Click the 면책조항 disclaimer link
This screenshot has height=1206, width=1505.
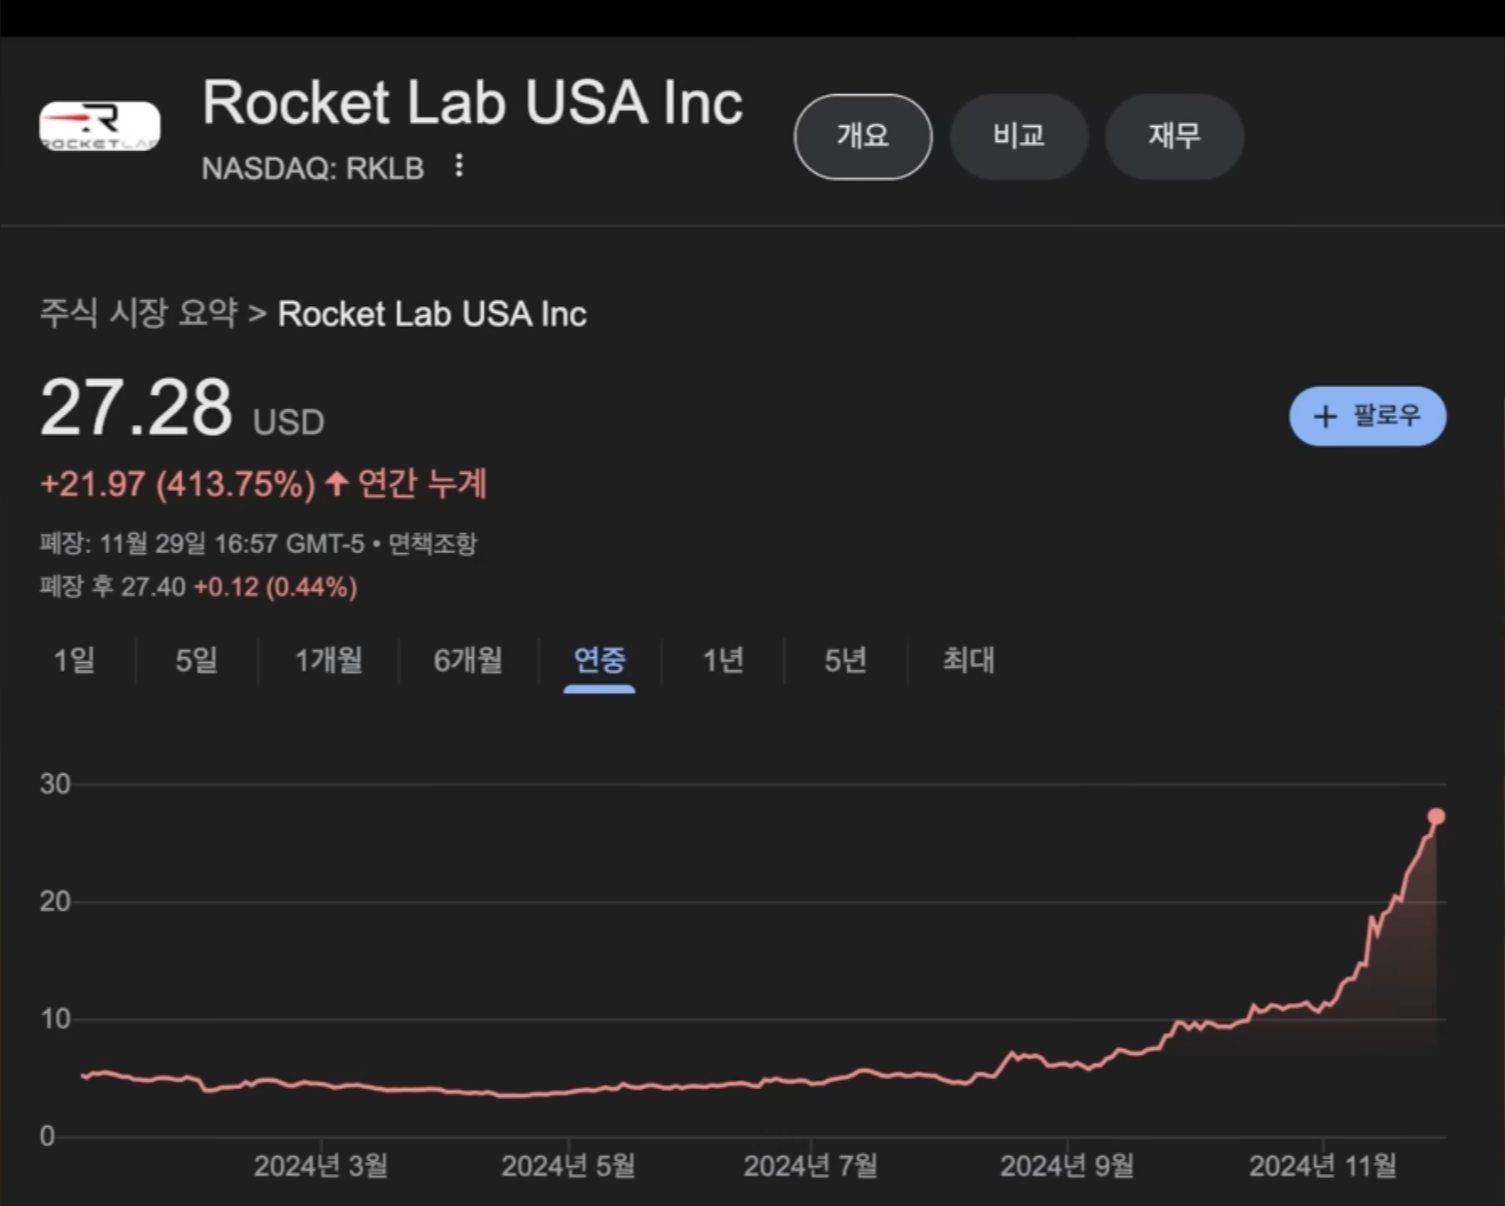pos(433,544)
